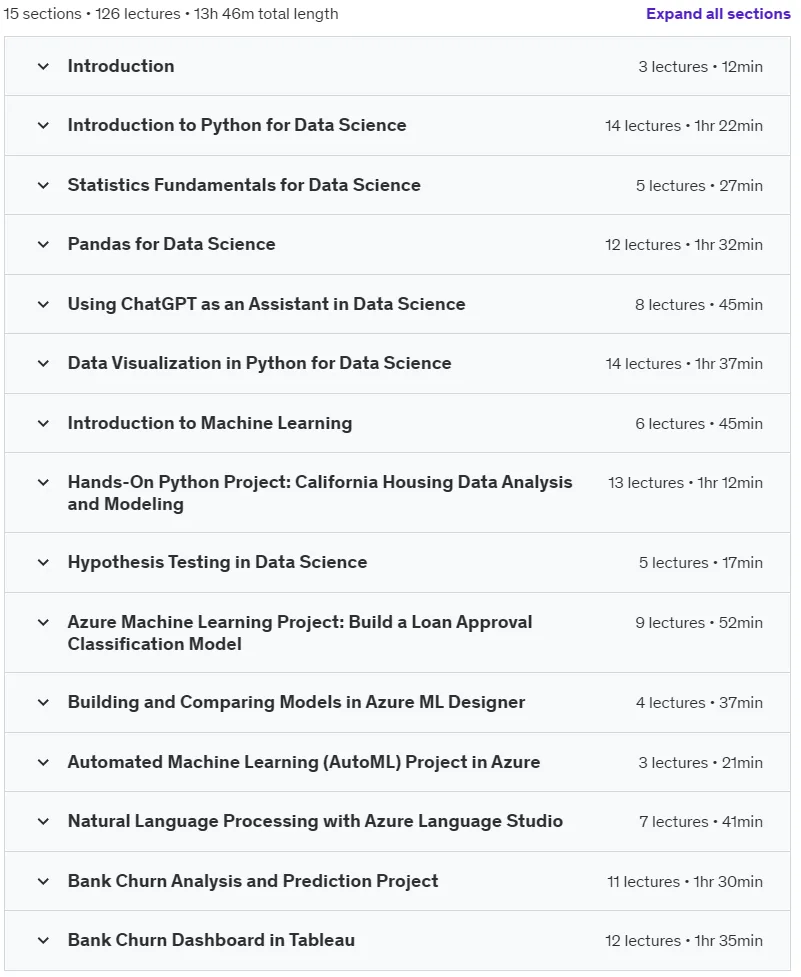
Task: Click Expand all sections link
Action: (x=718, y=14)
